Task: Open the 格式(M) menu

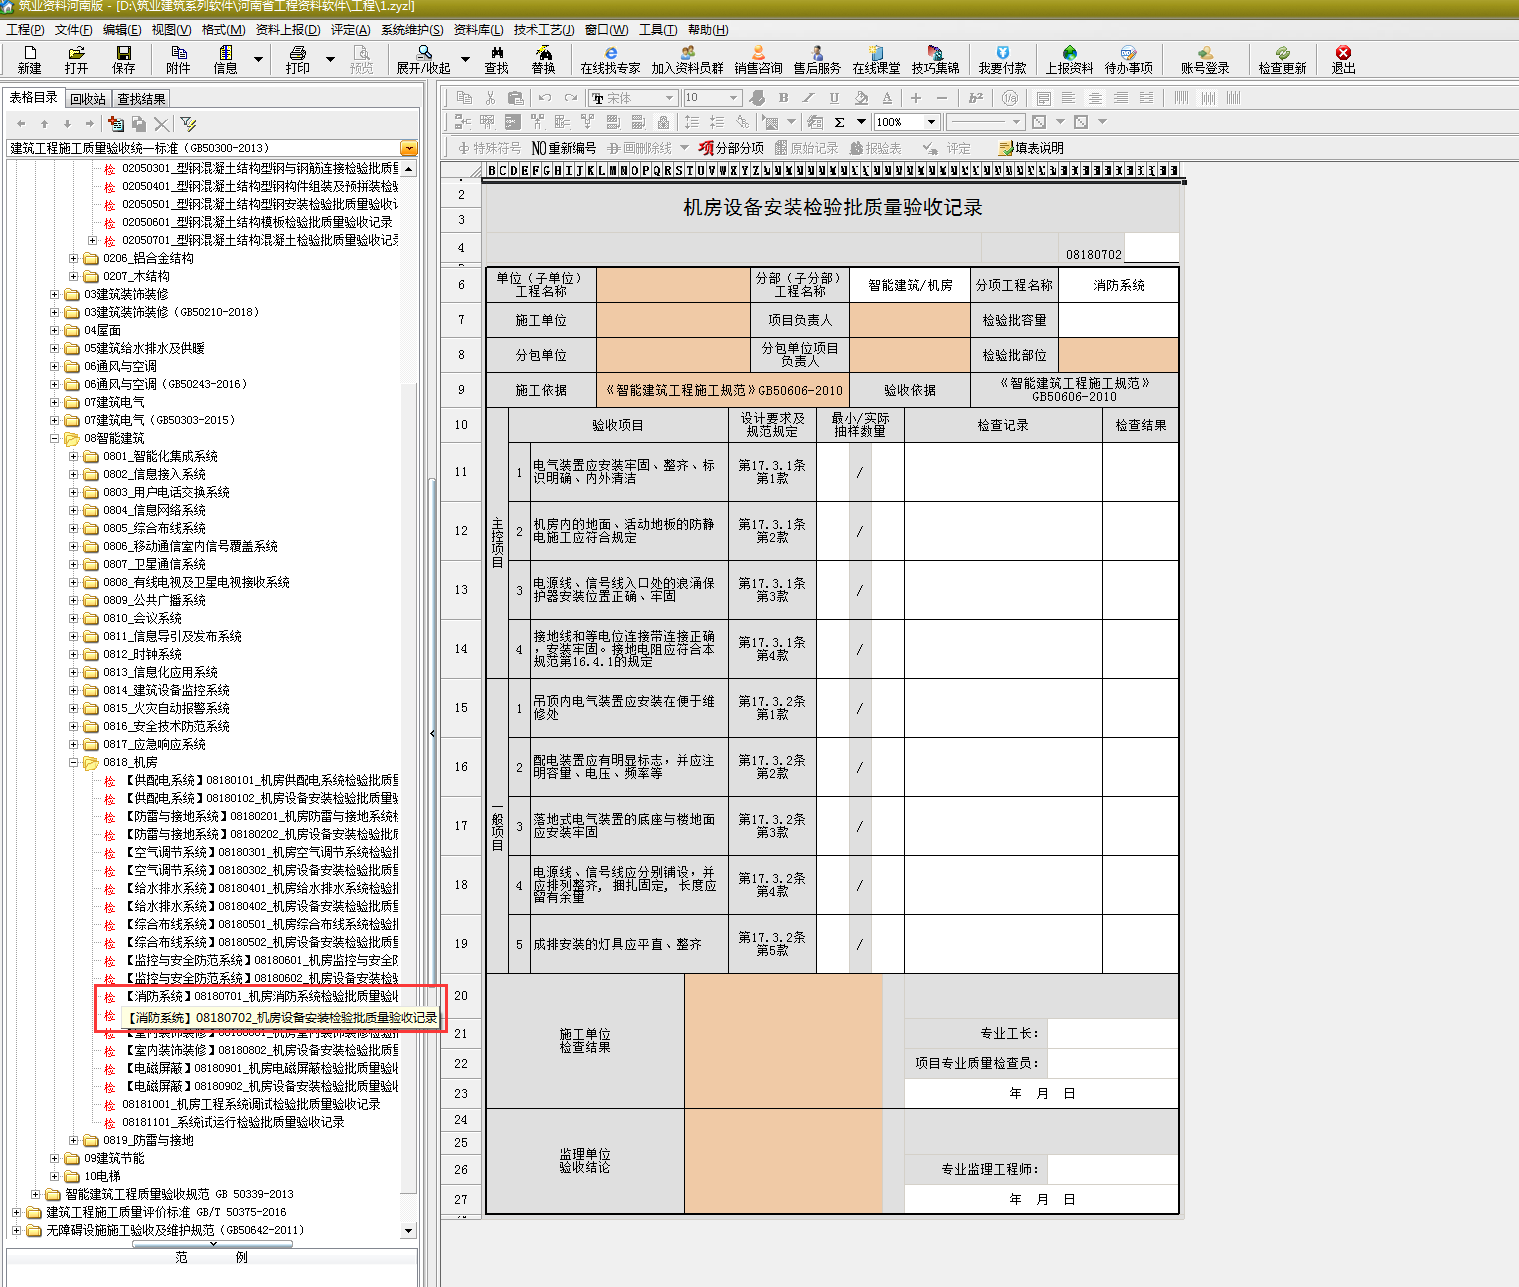Action: (x=223, y=30)
